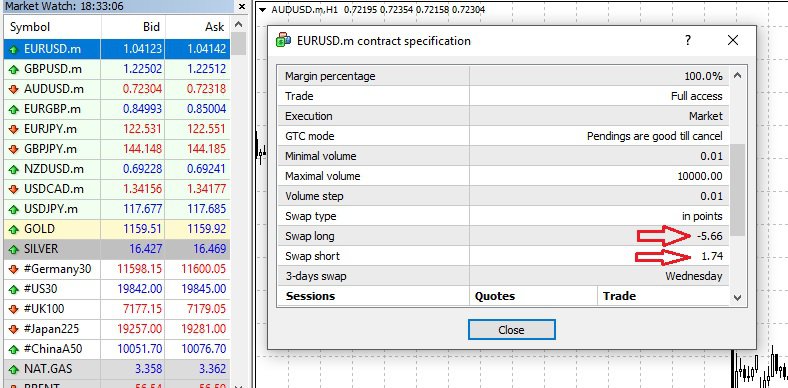This screenshot has height=388, width=788.
Task: Select the #ChinaA50 symbol name
Action: [53, 349]
